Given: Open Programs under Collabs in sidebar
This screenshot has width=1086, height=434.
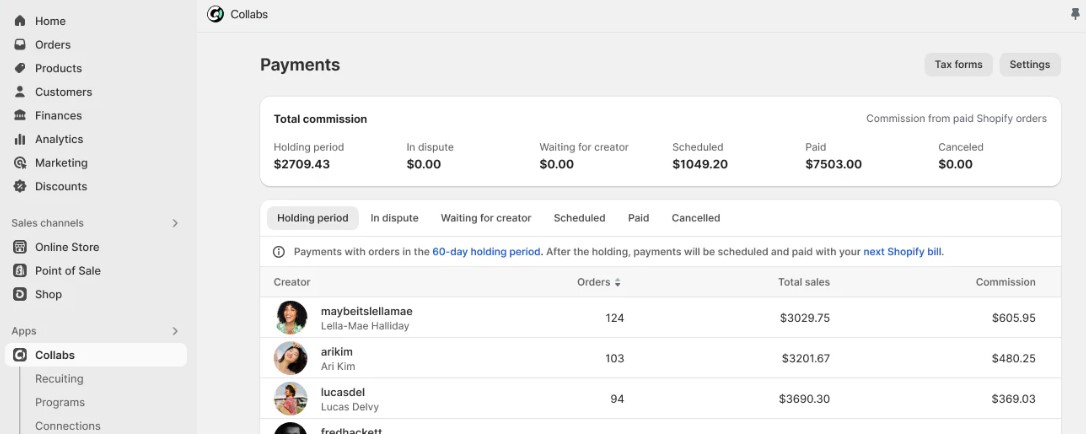Looking at the screenshot, I should click(x=60, y=402).
